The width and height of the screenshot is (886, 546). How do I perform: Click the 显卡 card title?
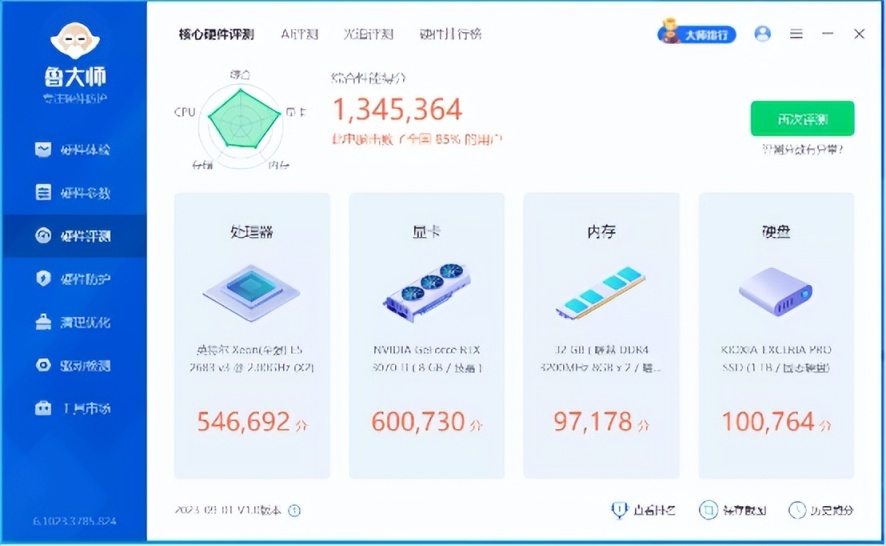427,232
